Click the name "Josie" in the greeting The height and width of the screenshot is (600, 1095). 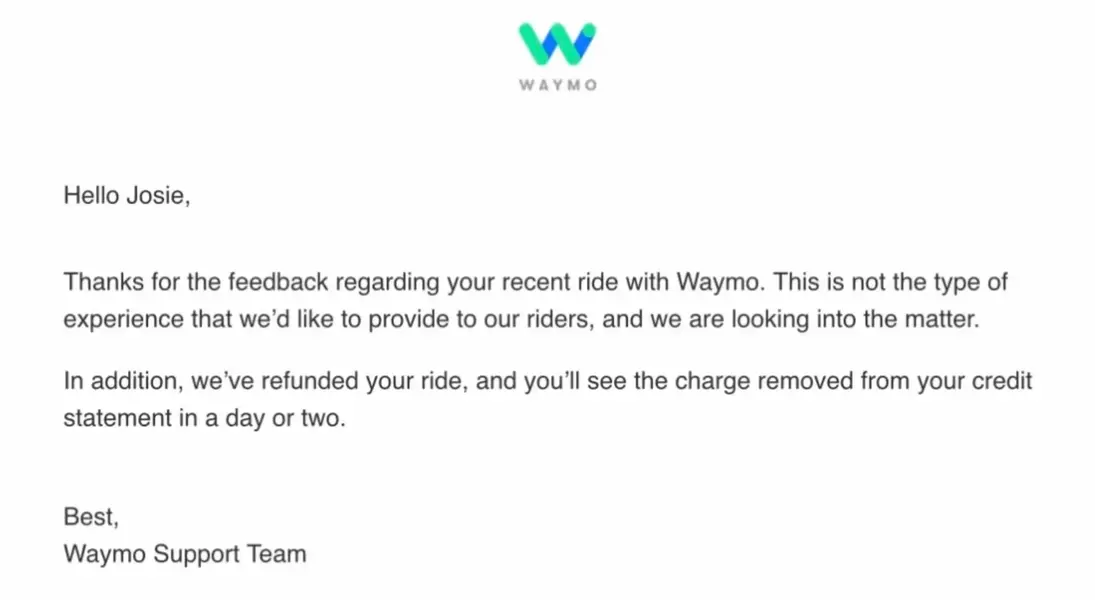pyautogui.click(x=154, y=196)
